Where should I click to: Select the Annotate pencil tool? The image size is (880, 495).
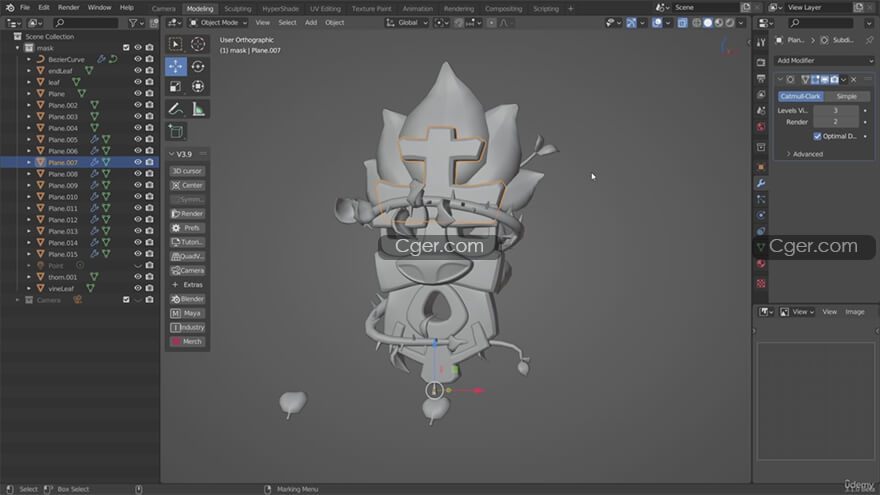(x=175, y=109)
